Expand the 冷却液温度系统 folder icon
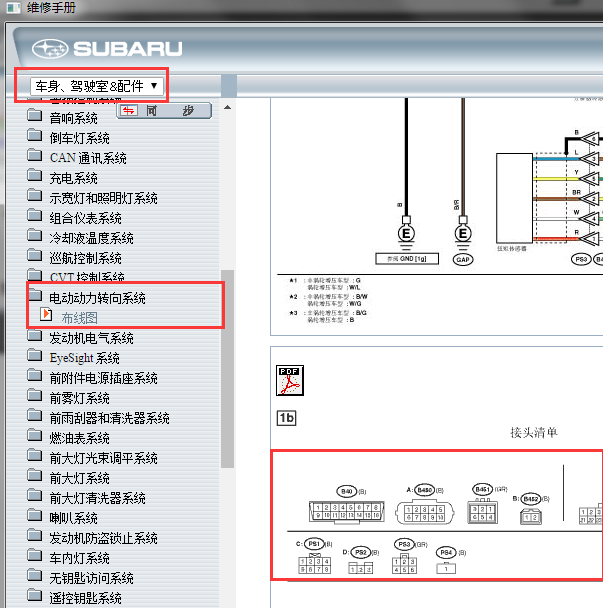Viewport: 603px width, 608px height. (x=35, y=235)
